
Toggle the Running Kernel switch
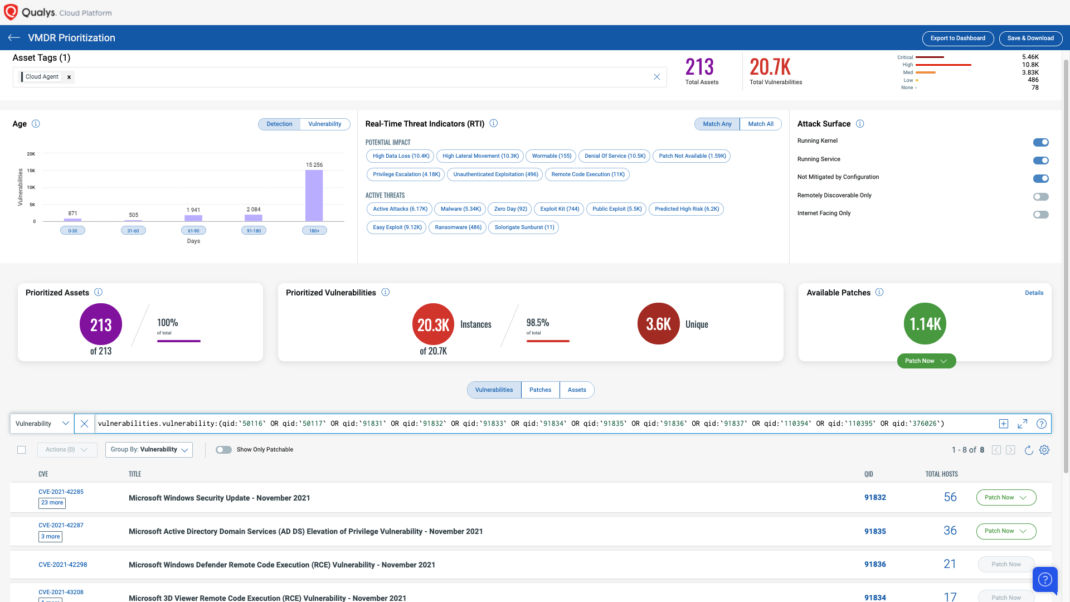[1040, 142]
